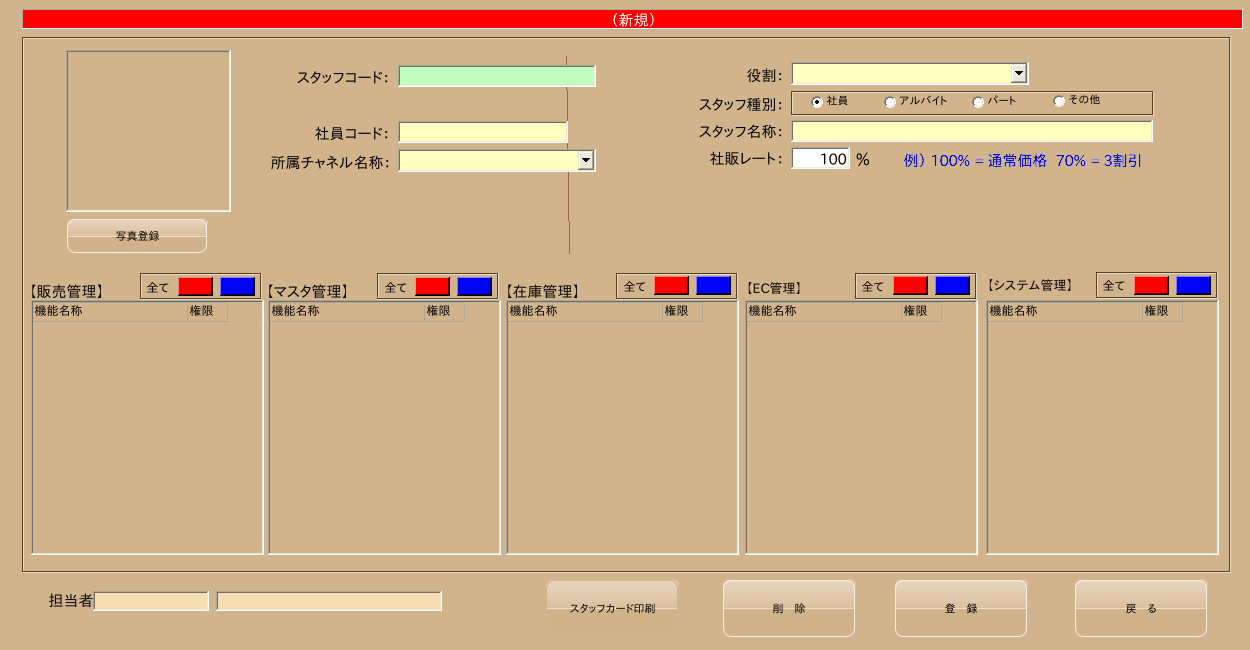Click the 戻る button
Image resolution: width=1250 pixels, height=650 pixels.
coord(1141,608)
